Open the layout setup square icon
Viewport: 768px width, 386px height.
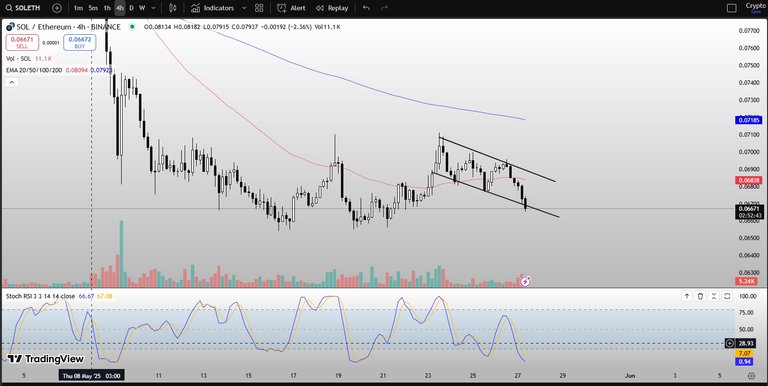tap(731, 8)
